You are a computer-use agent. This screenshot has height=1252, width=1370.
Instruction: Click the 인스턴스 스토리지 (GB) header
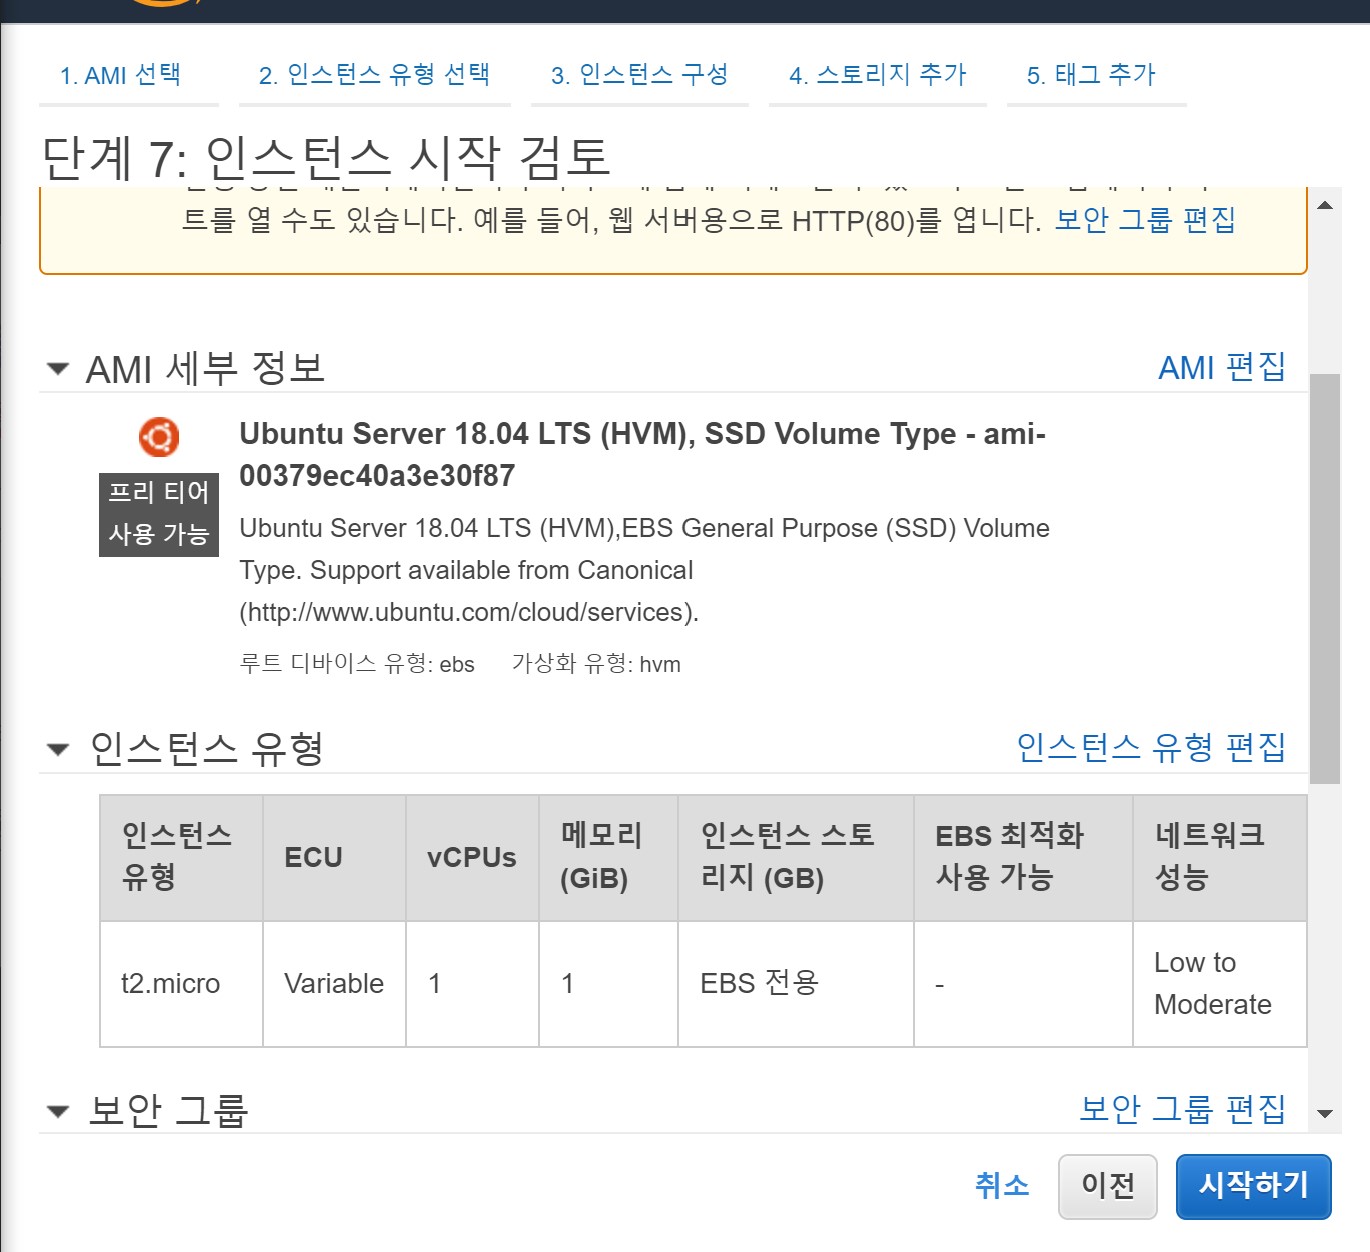[796, 858]
